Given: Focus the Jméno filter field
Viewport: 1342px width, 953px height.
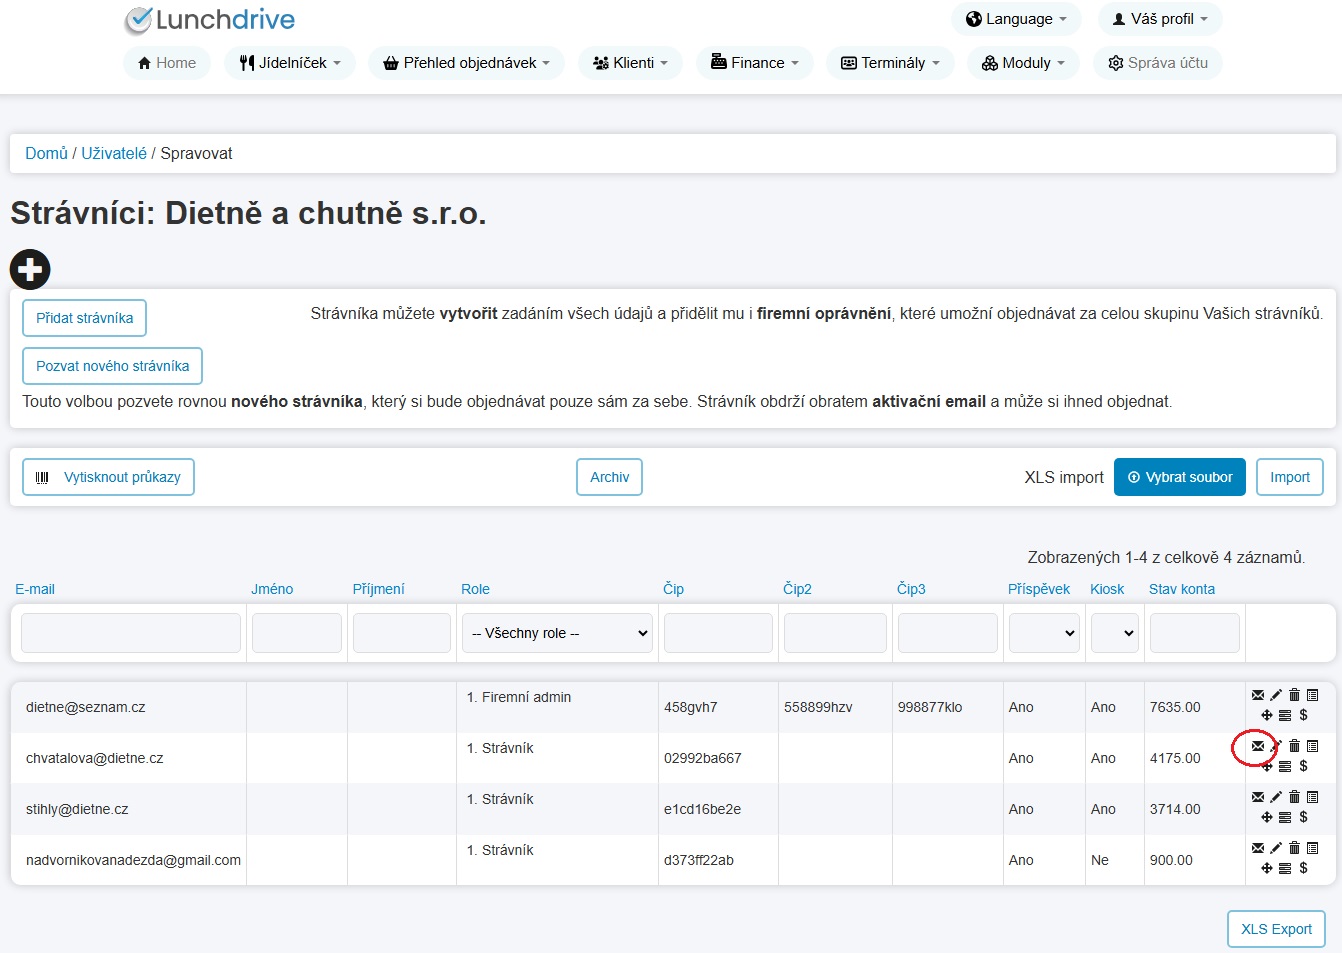Looking at the screenshot, I should [x=297, y=633].
